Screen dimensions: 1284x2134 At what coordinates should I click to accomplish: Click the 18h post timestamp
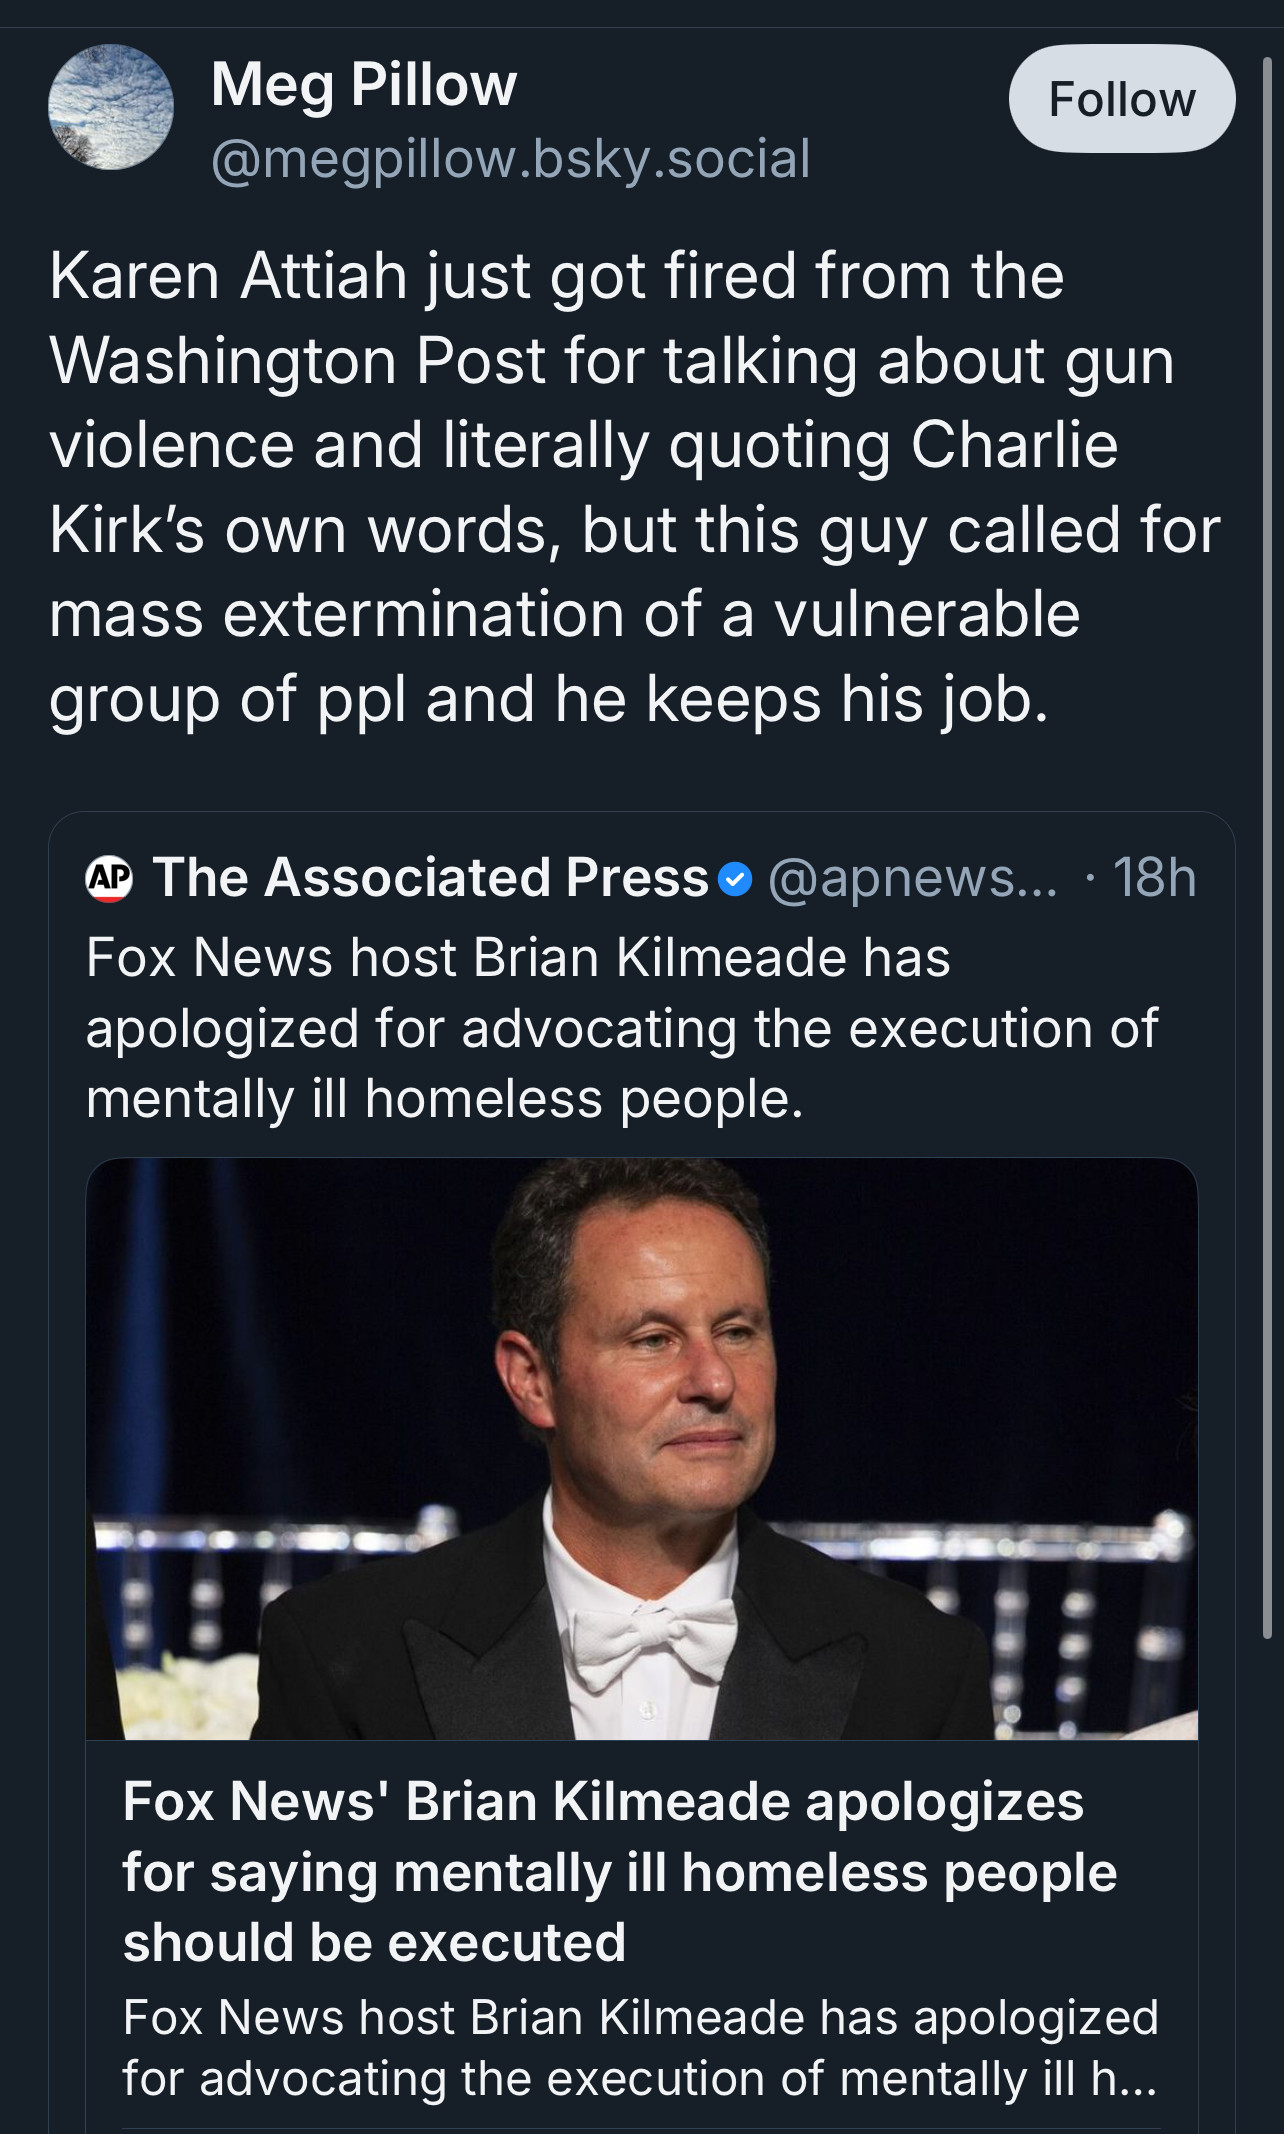coord(1154,878)
